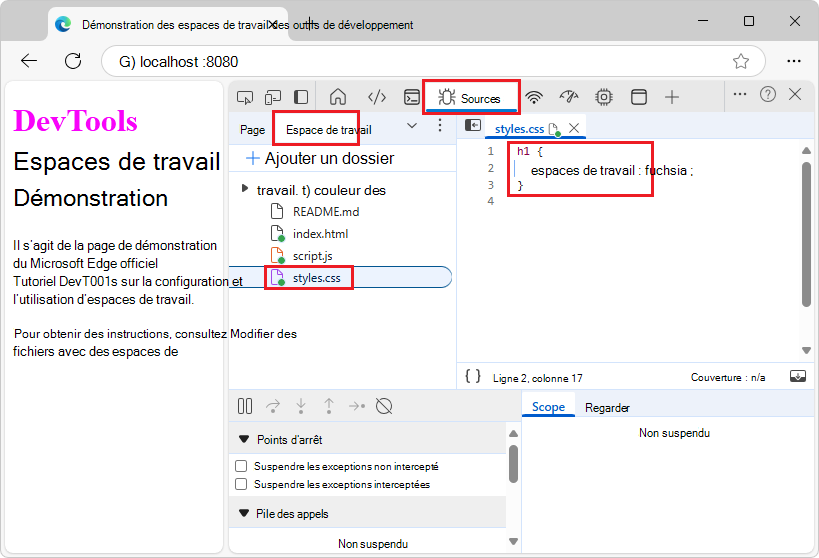This screenshot has width=819, height=558.
Task: Toggle the Quick View panel icon
Action: (301, 97)
